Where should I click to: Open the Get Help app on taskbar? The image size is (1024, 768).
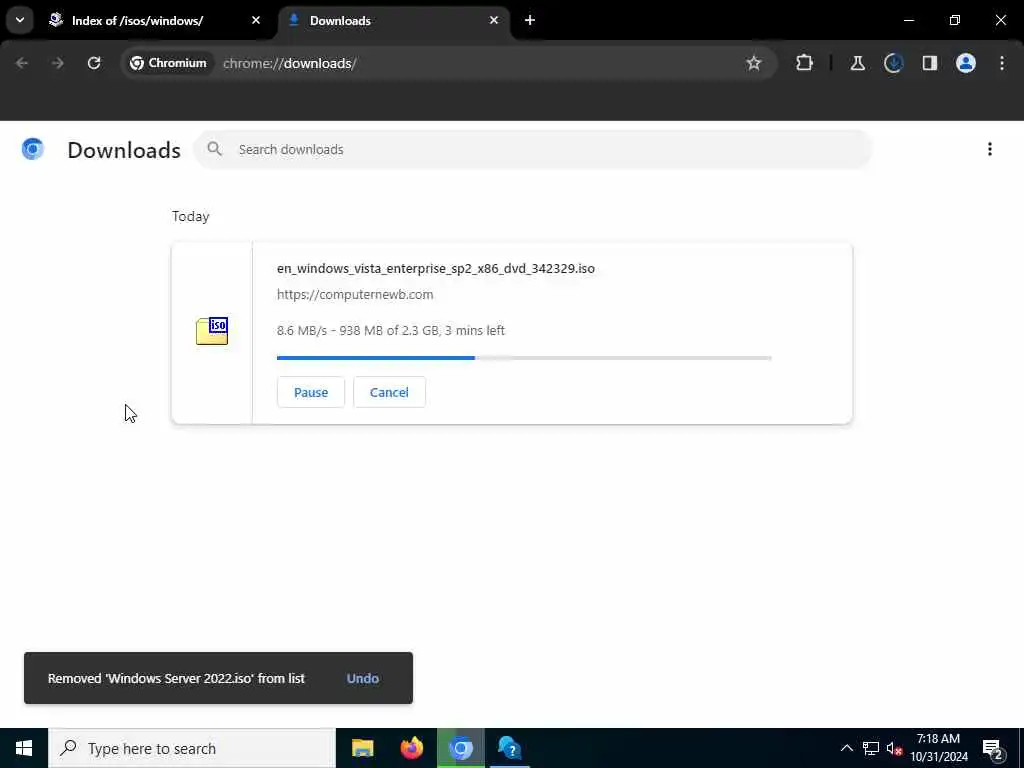pyautogui.click(x=509, y=748)
